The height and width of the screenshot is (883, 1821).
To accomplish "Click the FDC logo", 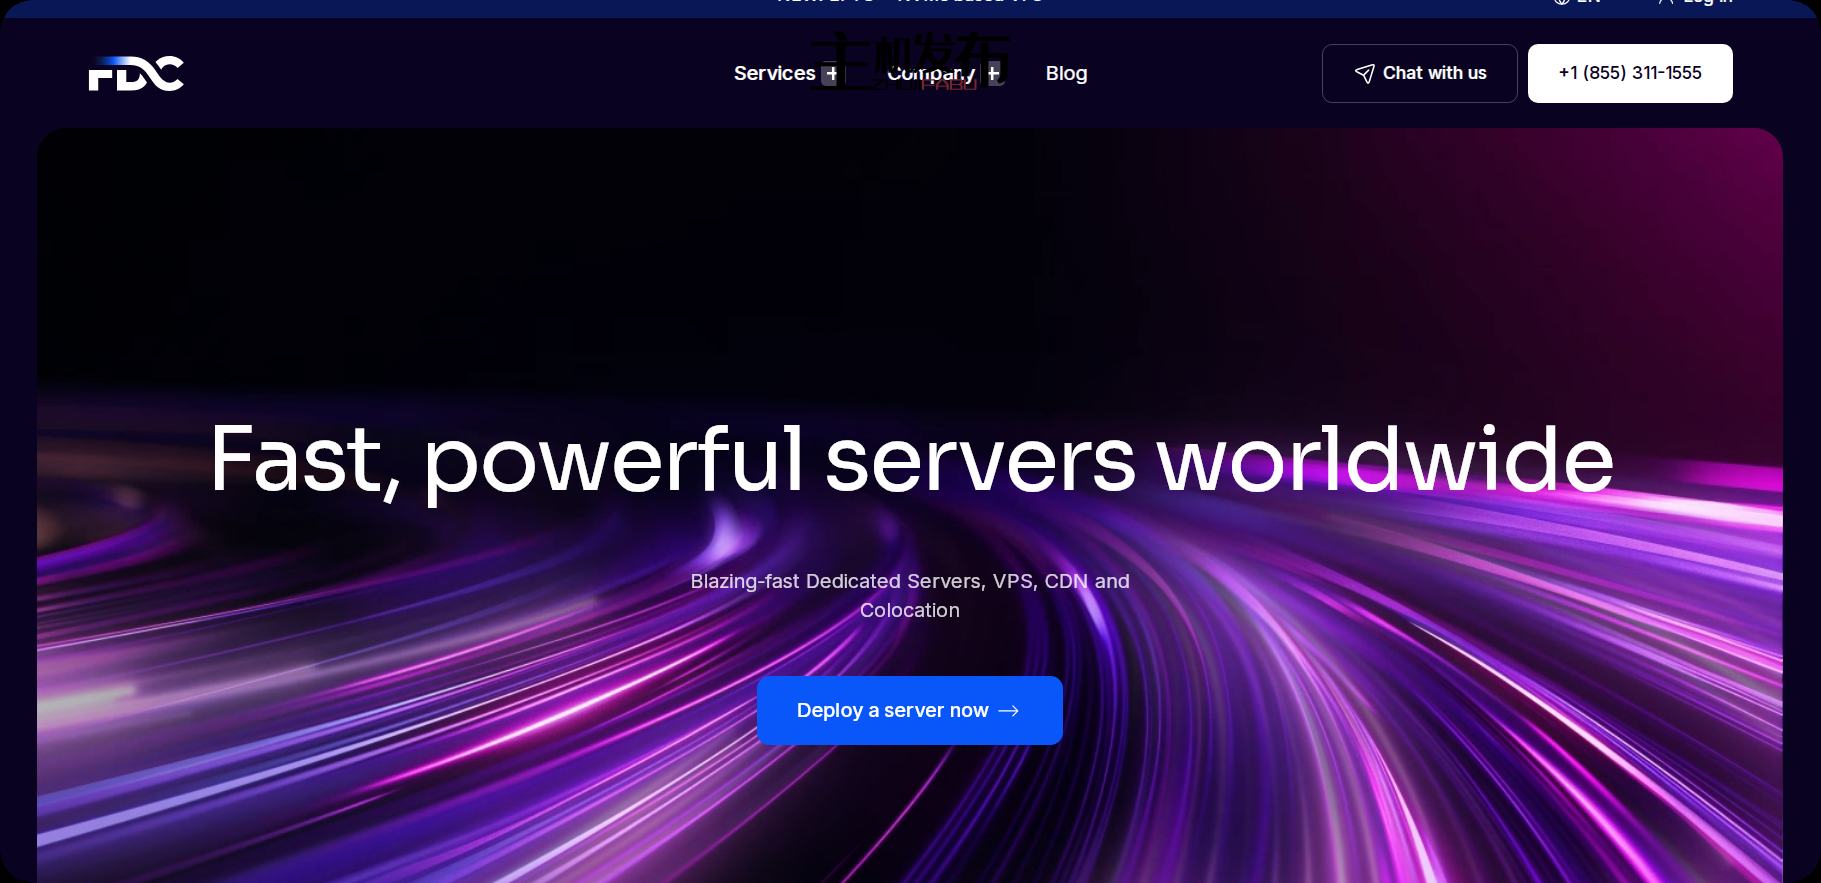I will 136,73.
